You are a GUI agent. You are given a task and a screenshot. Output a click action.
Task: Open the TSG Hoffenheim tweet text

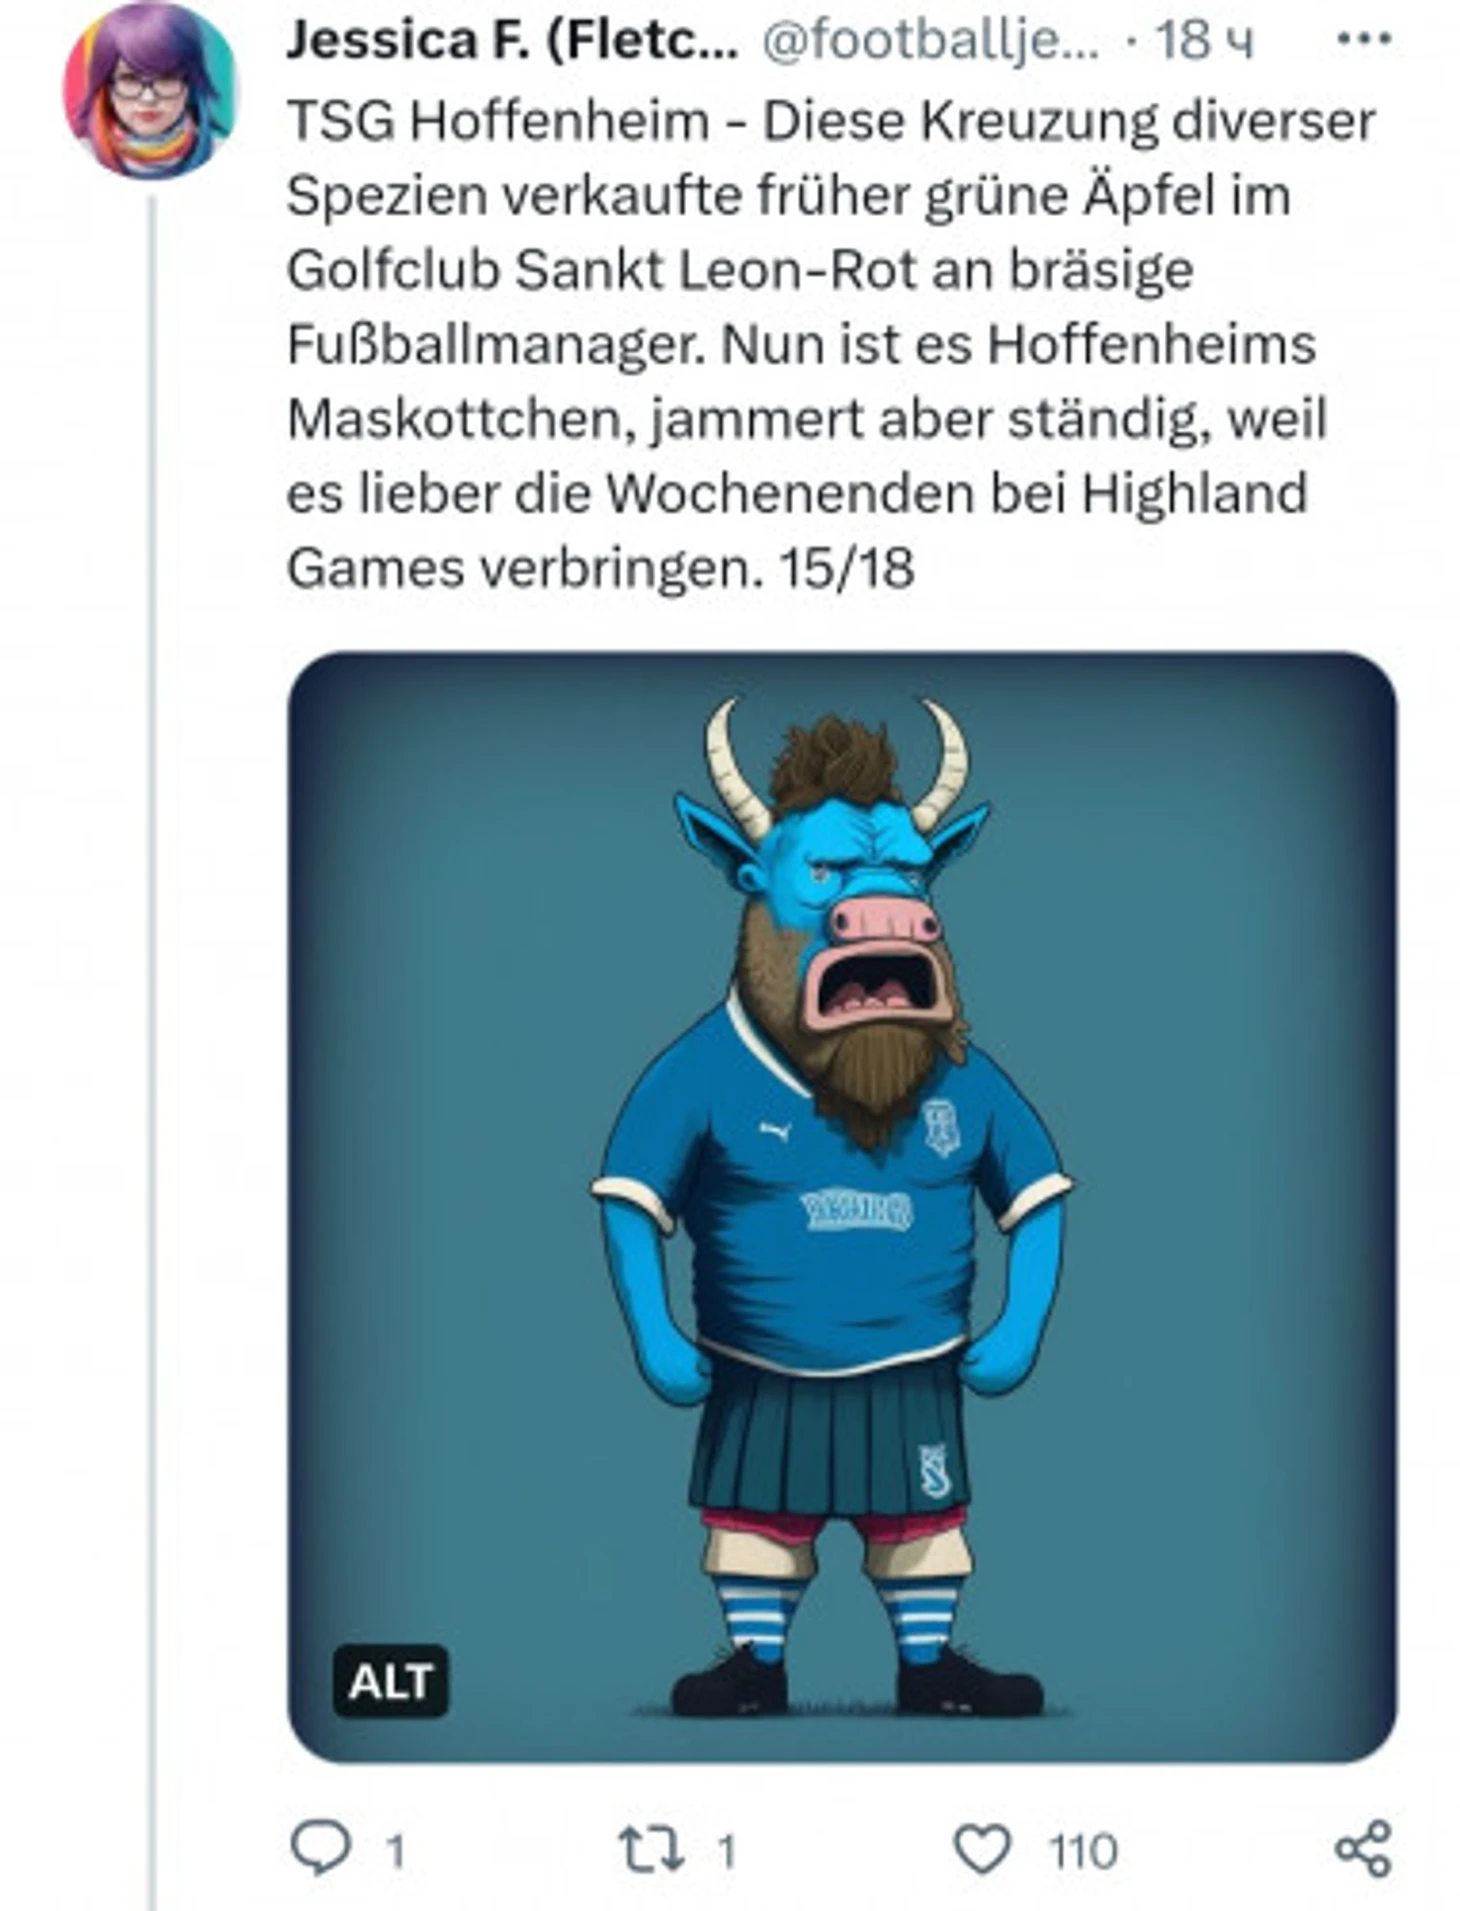[830, 345]
